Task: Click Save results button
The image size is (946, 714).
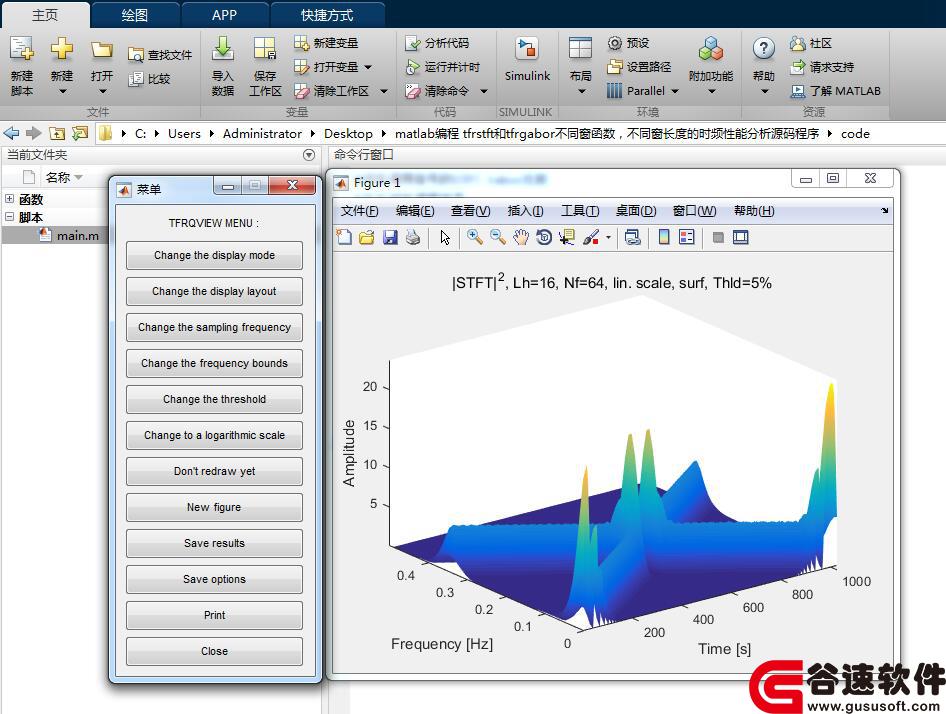Action: pos(214,543)
